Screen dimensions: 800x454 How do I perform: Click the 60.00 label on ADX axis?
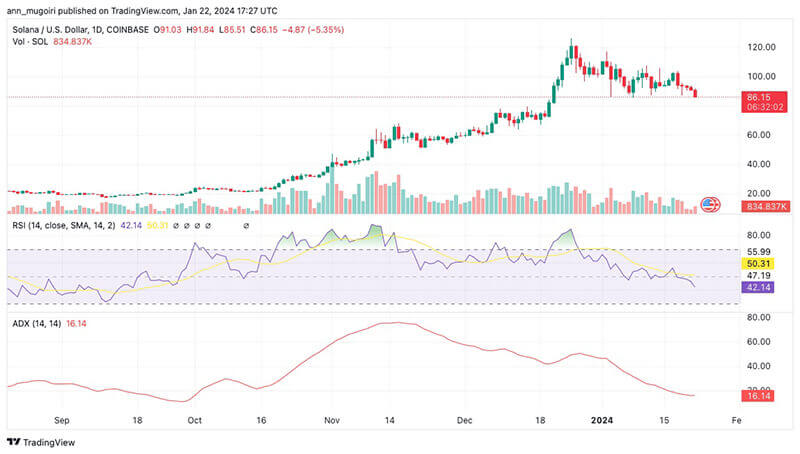759,342
